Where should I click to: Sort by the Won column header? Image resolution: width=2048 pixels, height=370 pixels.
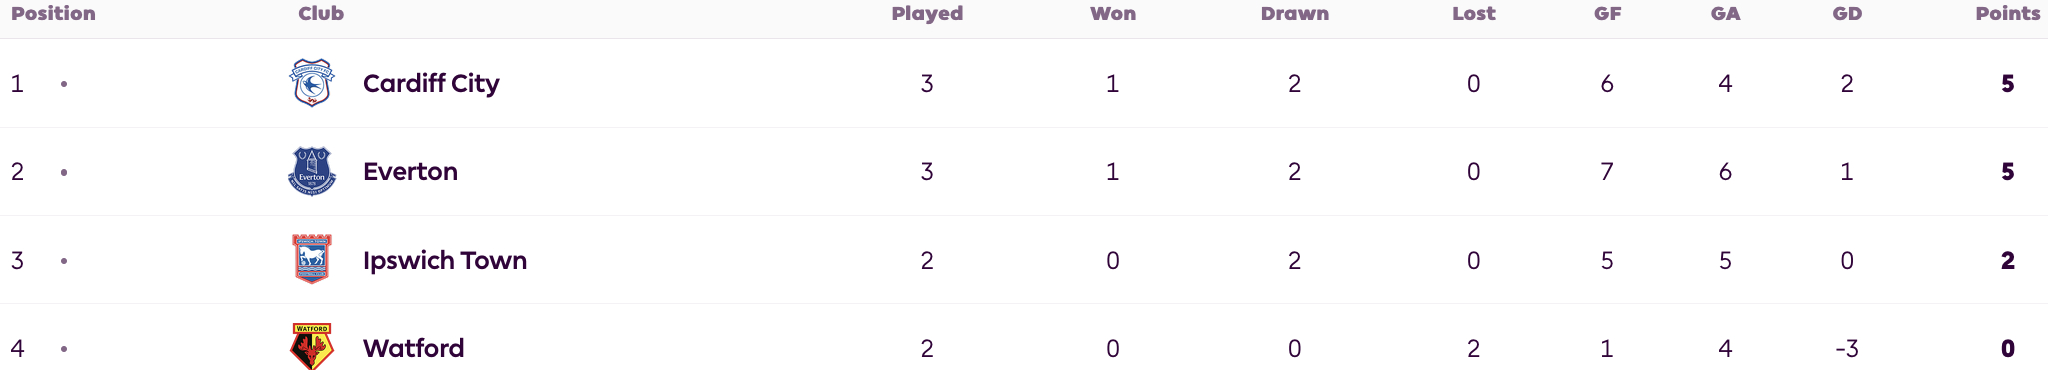(x=1113, y=13)
